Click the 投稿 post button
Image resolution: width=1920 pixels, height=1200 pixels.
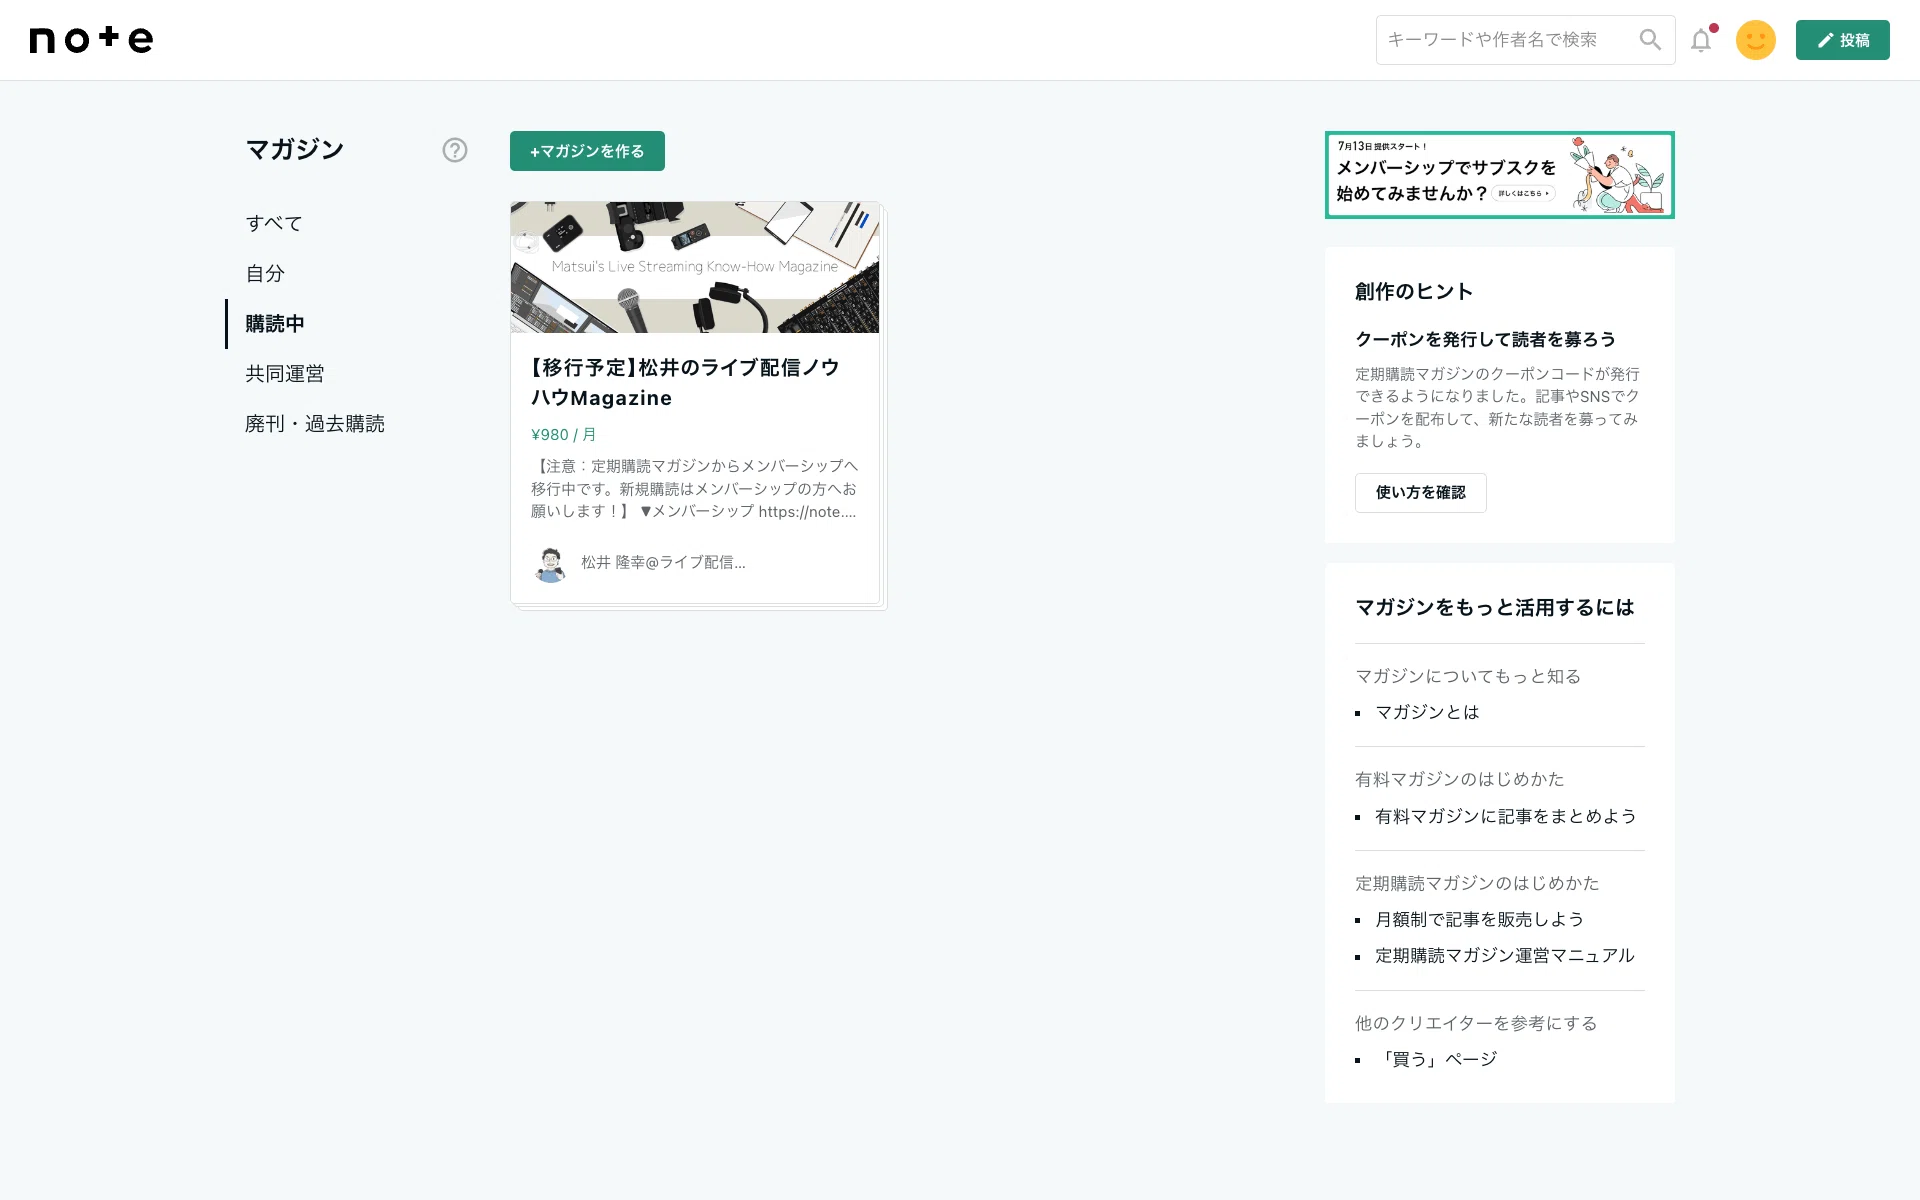click(x=1842, y=40)
